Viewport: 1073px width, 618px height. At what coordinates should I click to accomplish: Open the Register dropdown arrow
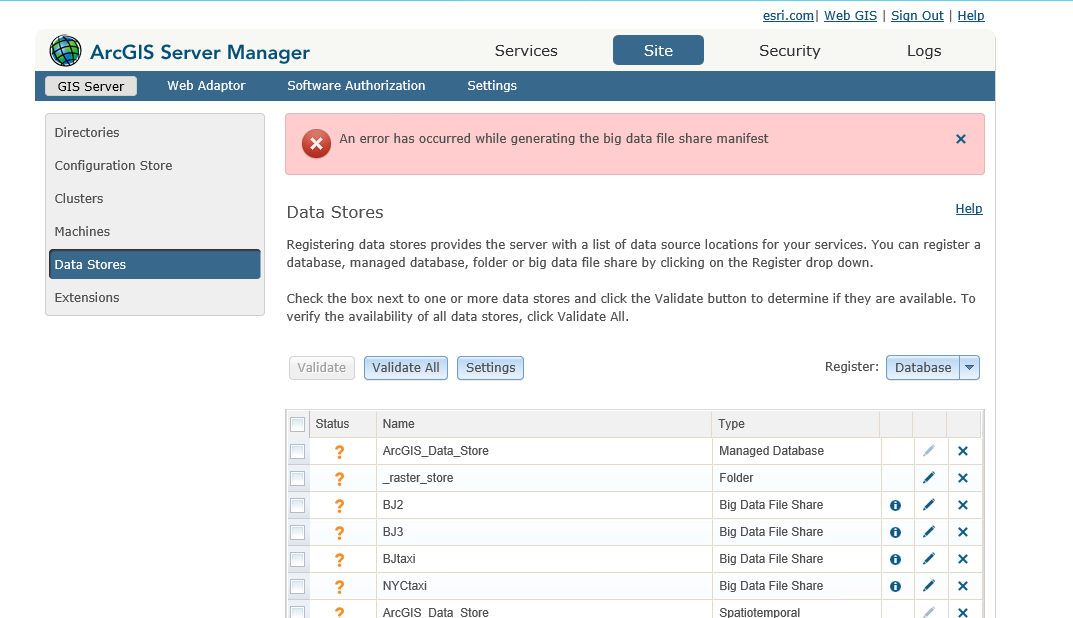point(970,368)
